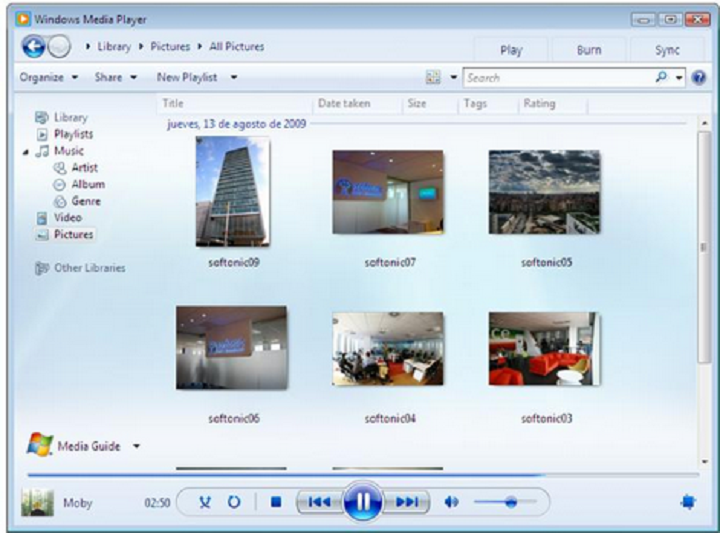Select Pictures in the navigation pane
The height and width of the screenshot is (533, 720).
point(73,234)
